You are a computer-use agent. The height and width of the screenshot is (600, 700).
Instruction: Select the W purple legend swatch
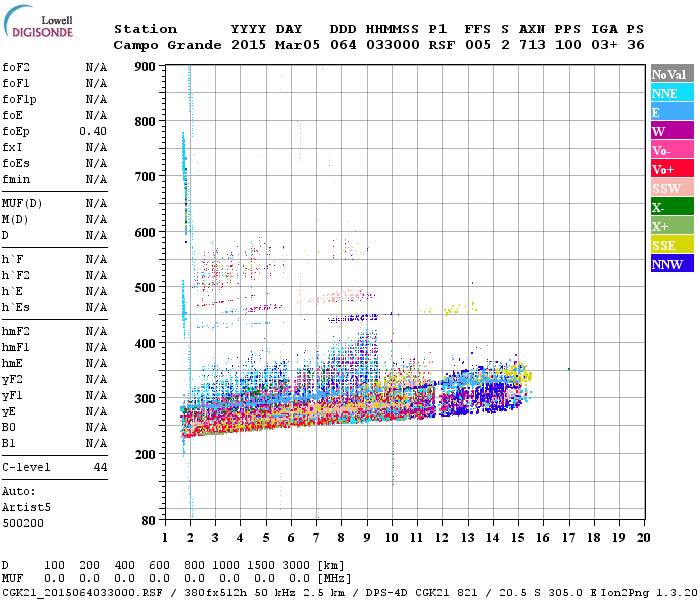point(672,131)
